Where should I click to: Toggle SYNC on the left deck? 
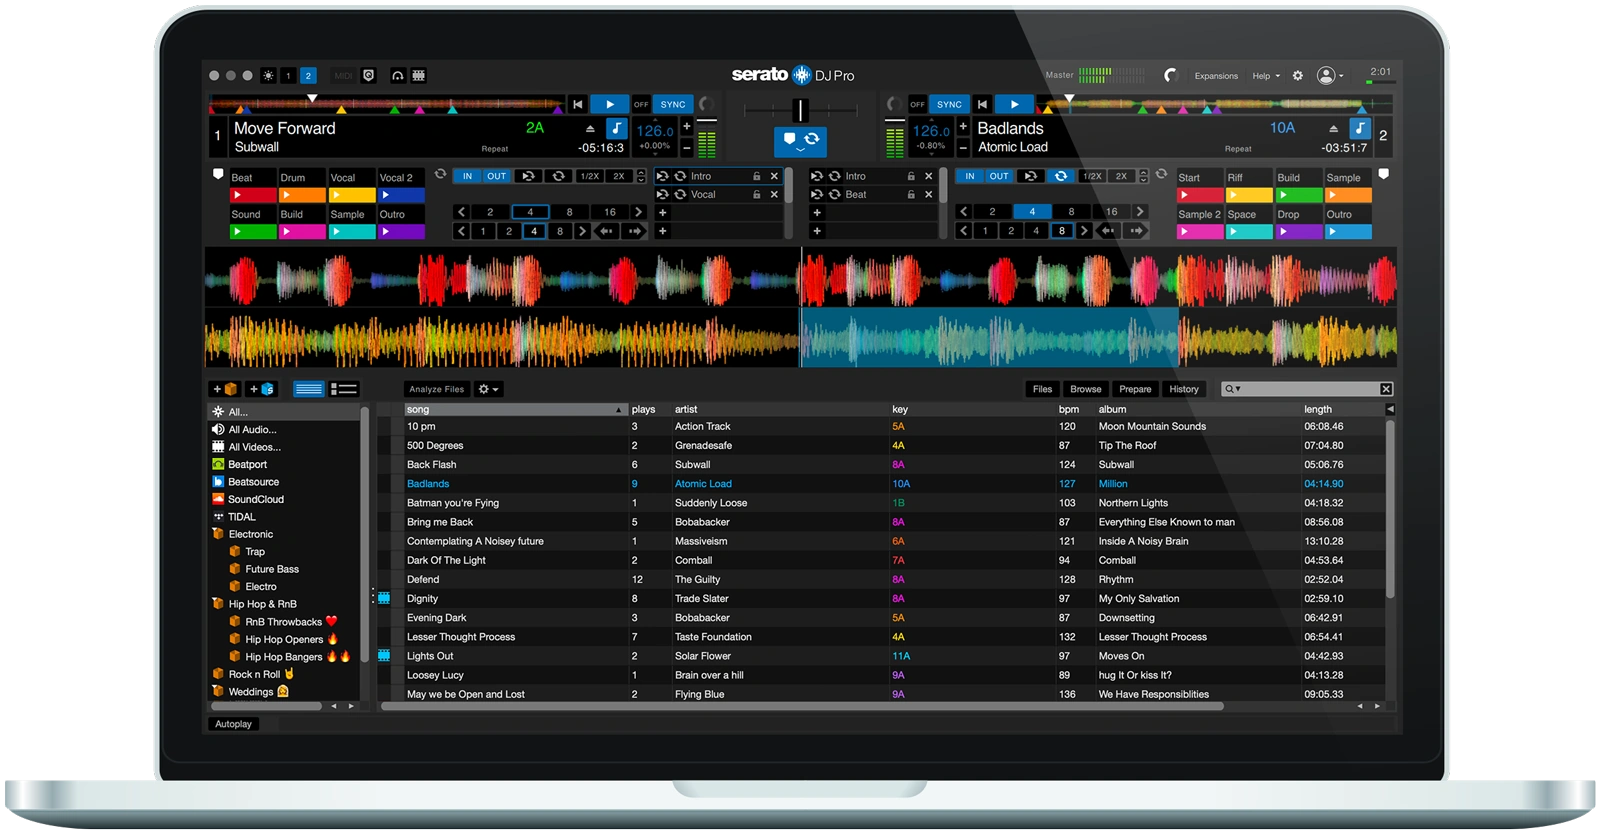pos(673,104)
